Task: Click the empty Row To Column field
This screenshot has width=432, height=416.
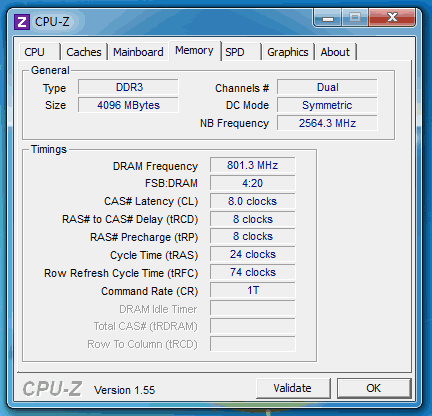Action: (253, 344)
